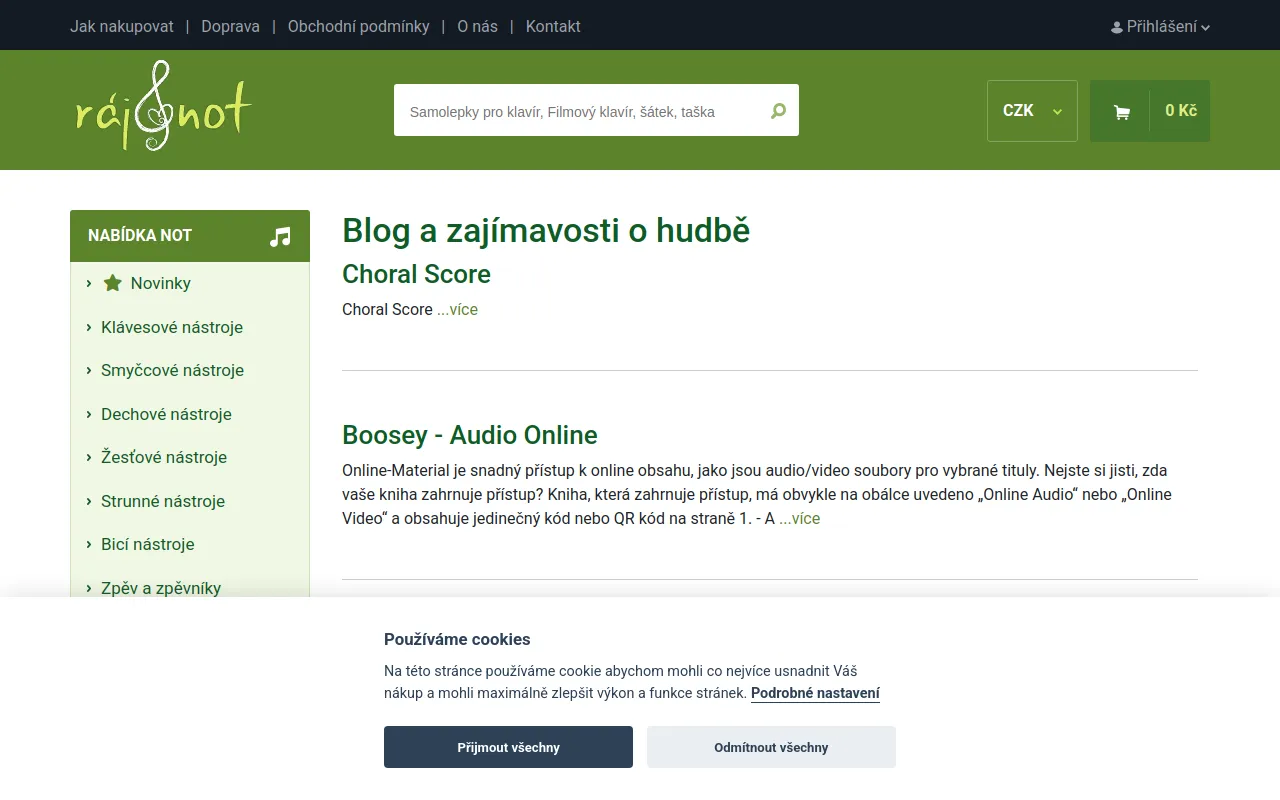Open Kontakt page
Screen dimensions: 1280x800
553,27
